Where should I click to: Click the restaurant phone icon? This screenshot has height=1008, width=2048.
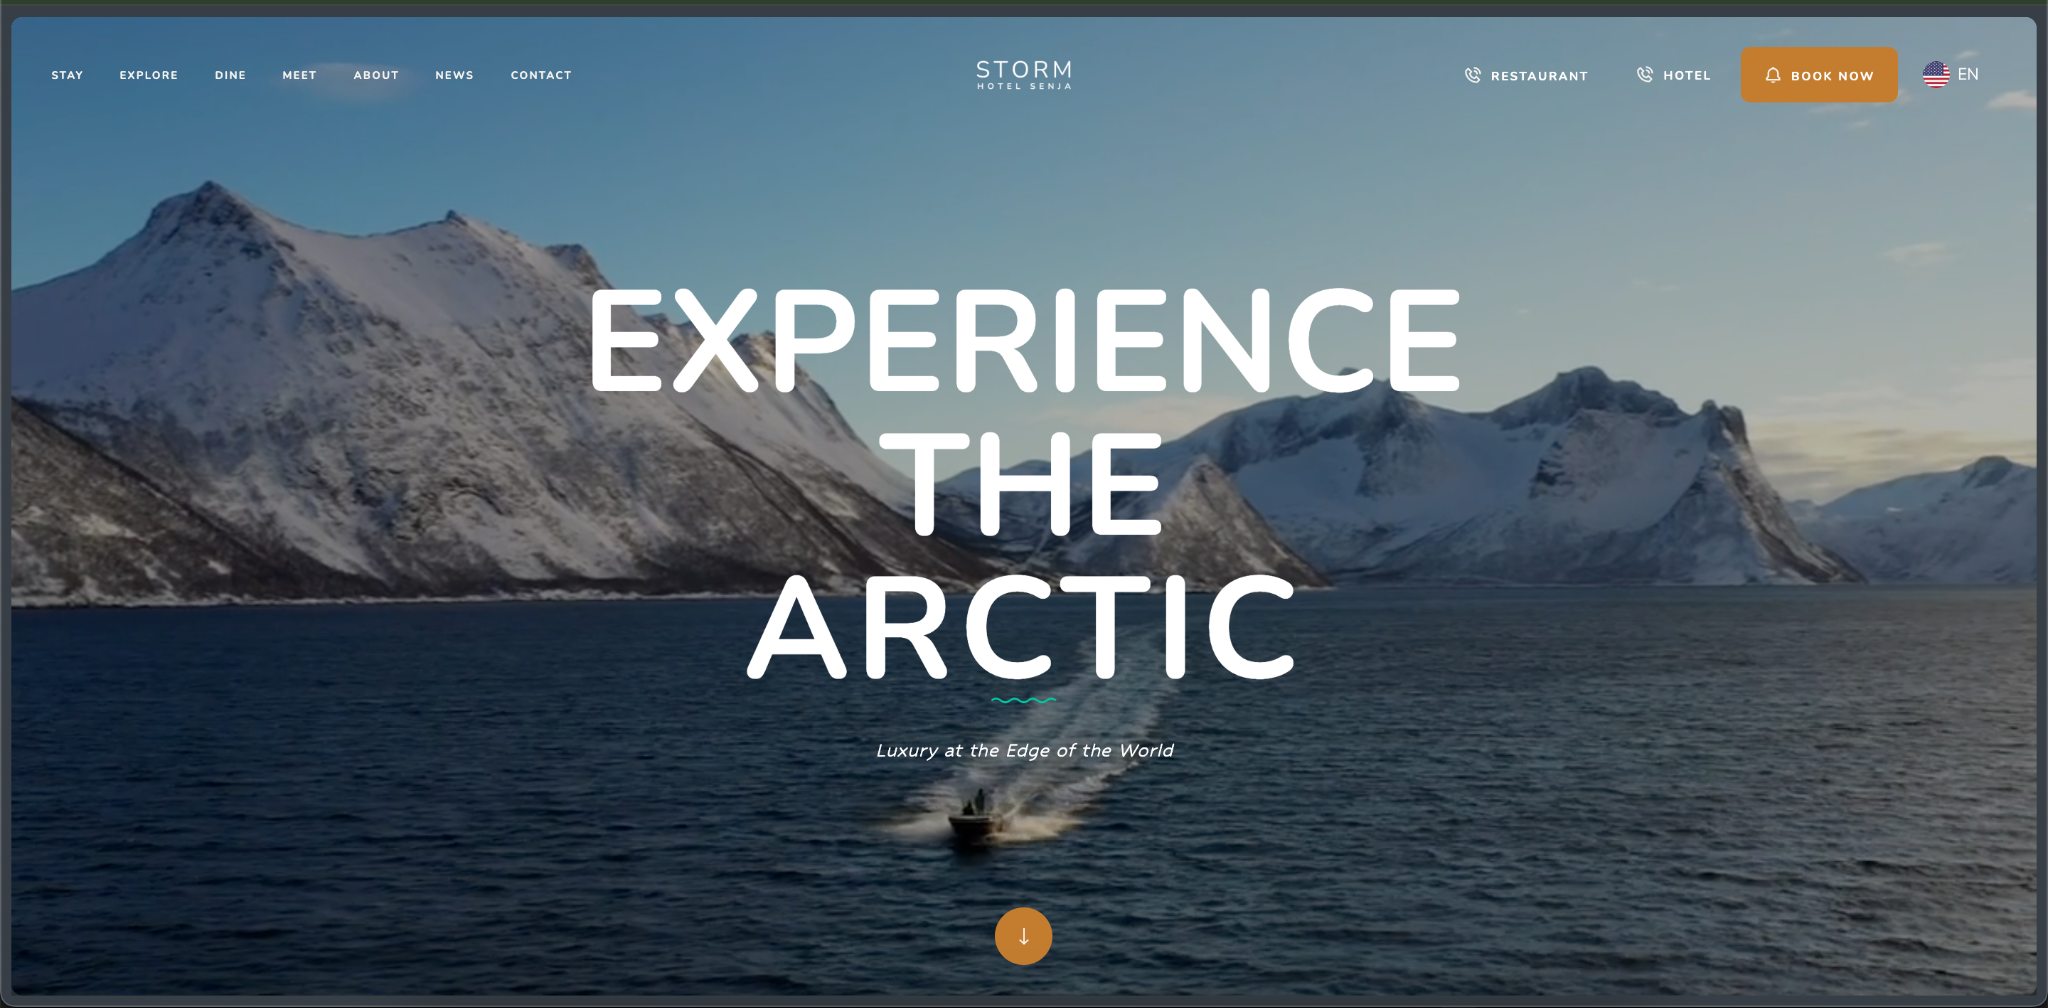[x=1472, y=75]
